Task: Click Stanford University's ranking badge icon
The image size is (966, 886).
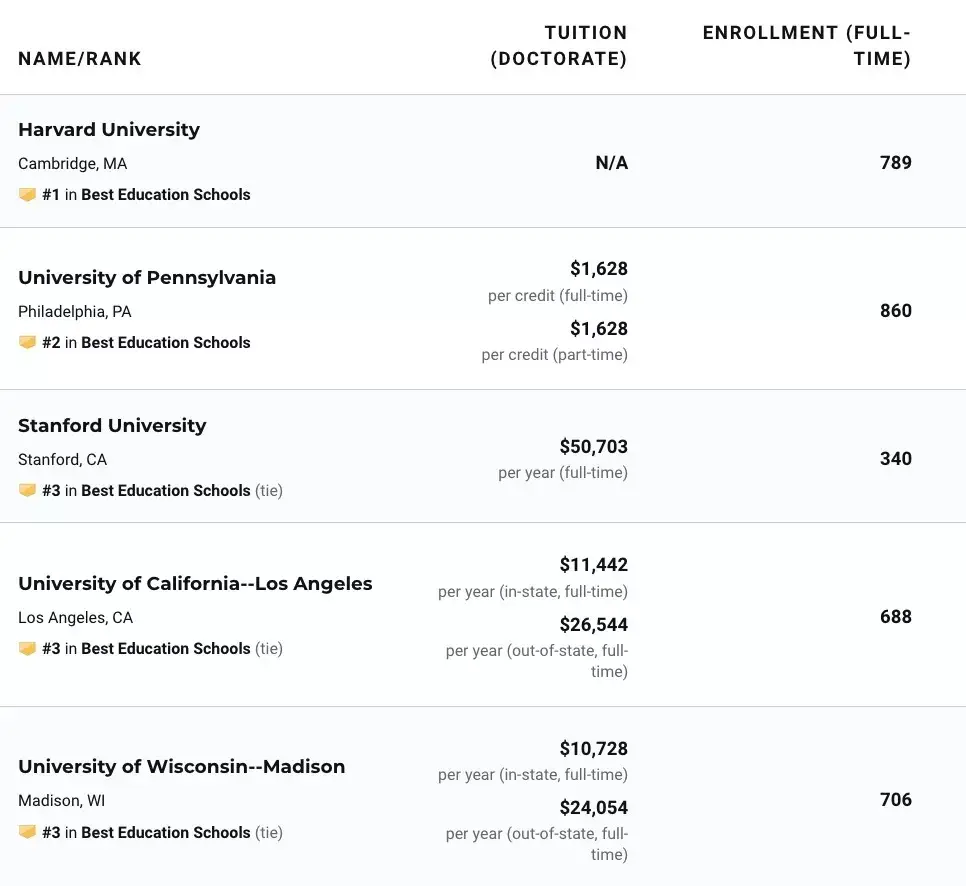Action: [27, 491]
